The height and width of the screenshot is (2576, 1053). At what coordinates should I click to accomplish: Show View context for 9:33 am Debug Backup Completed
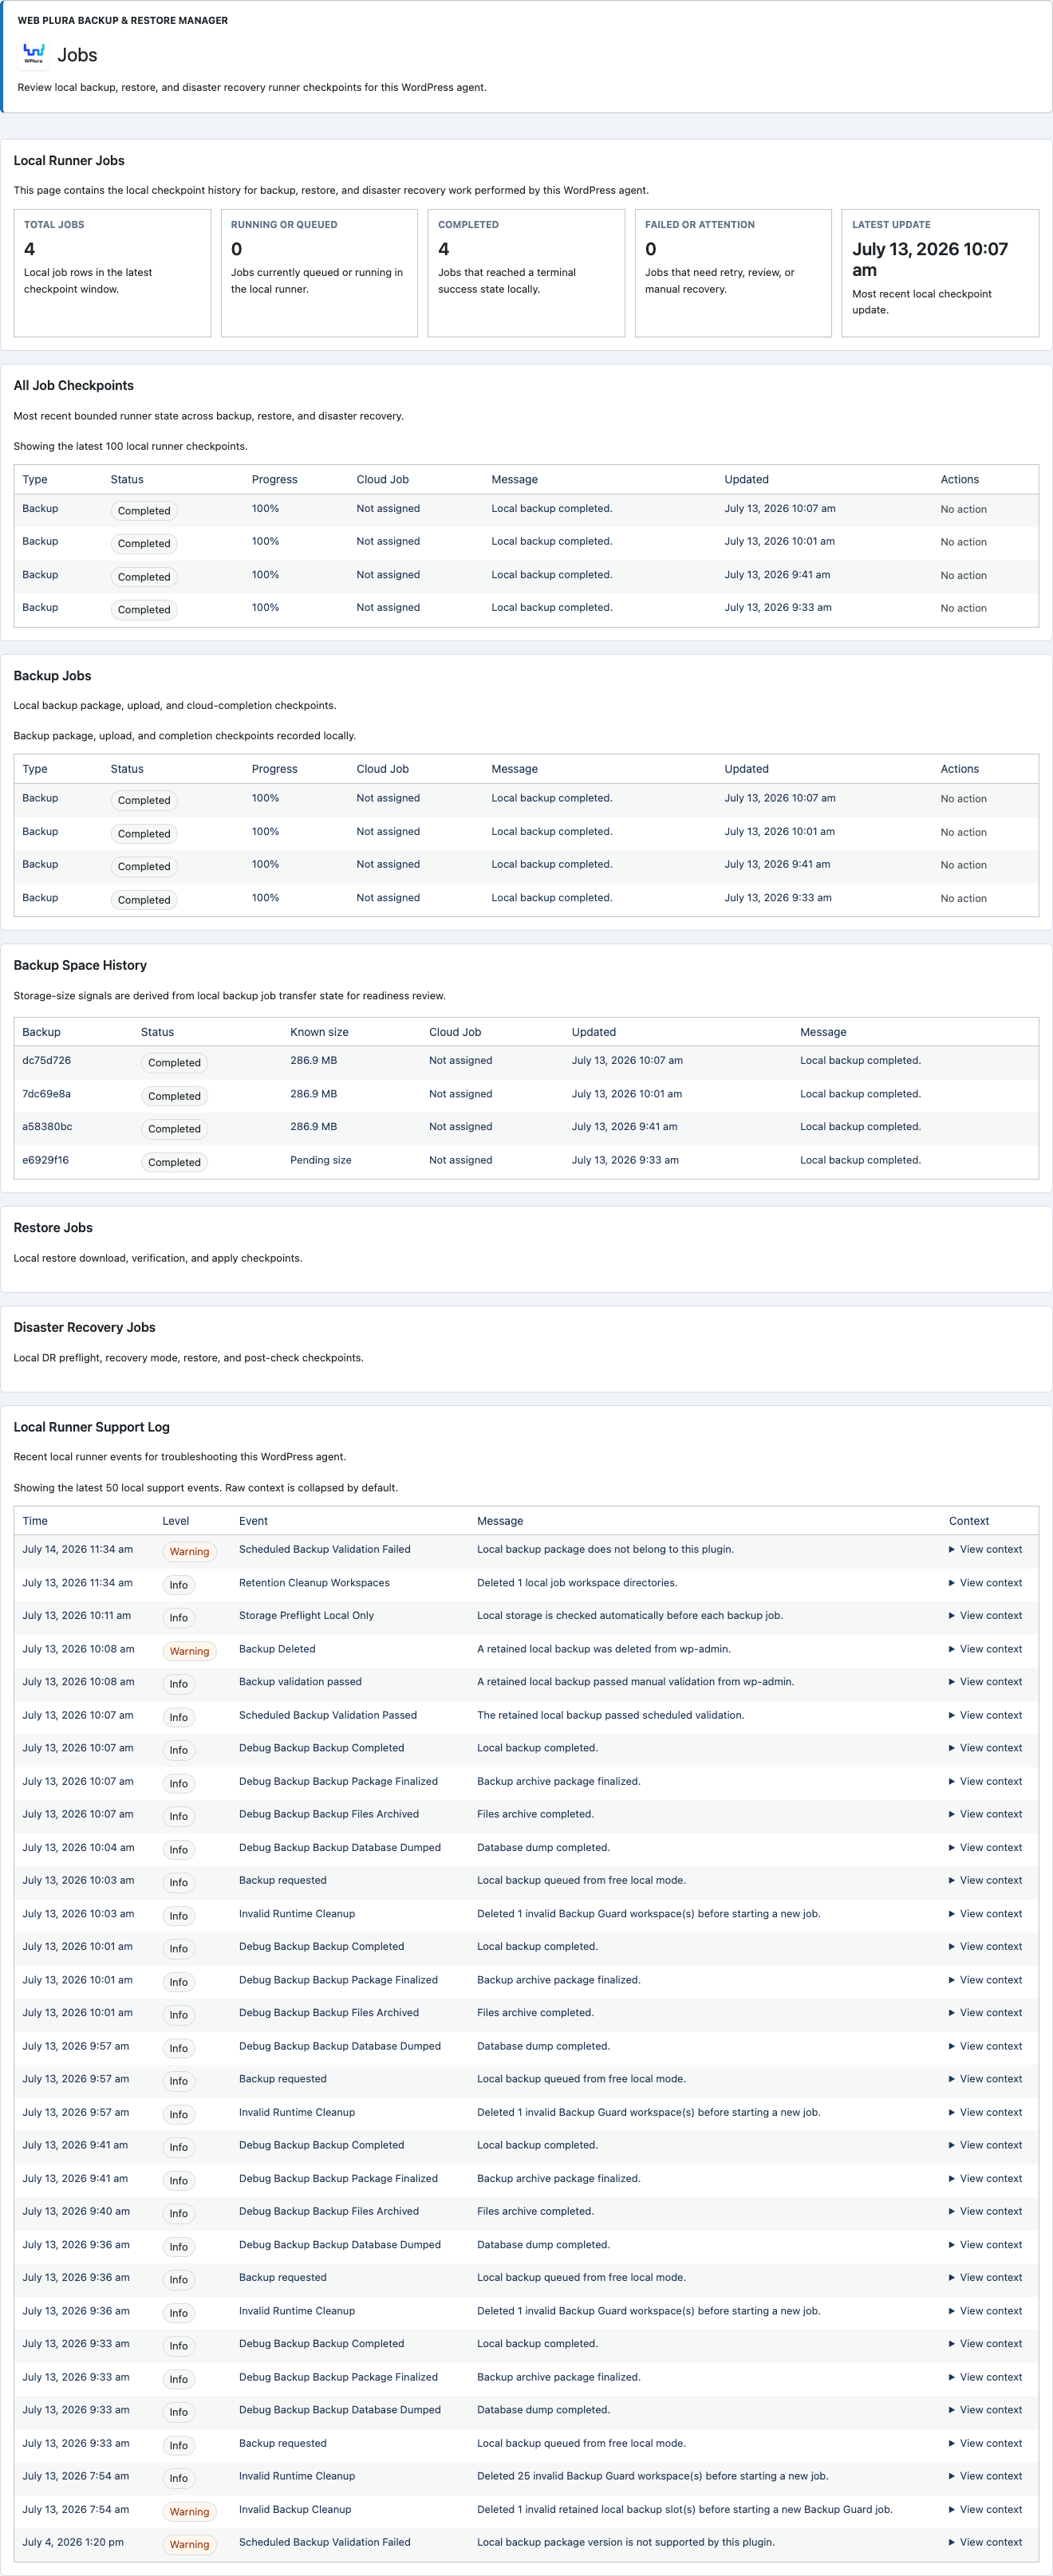coord(985,2343)
